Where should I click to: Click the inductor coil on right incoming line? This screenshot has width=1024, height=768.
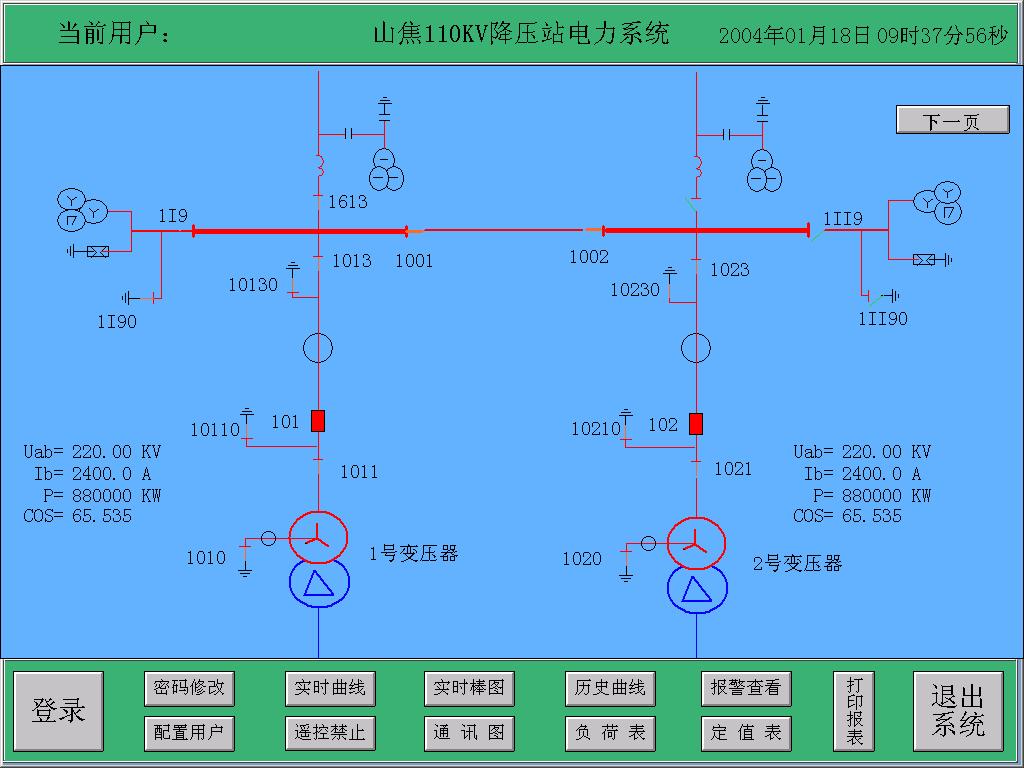697,167
